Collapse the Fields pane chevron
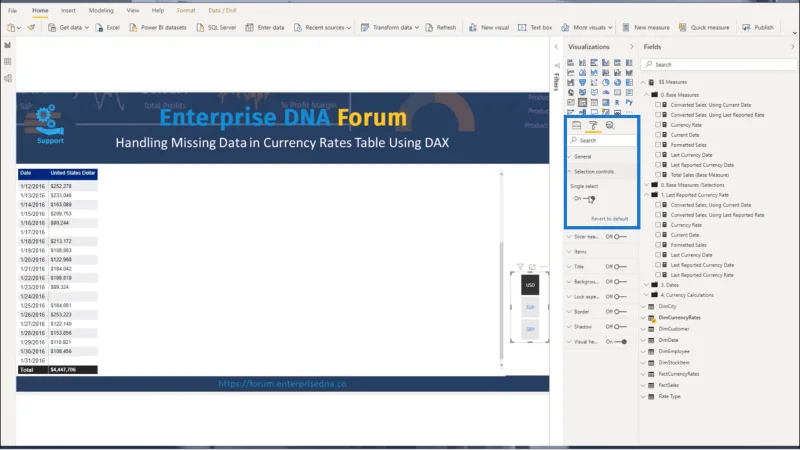800x450 pixels. (792, 47)
